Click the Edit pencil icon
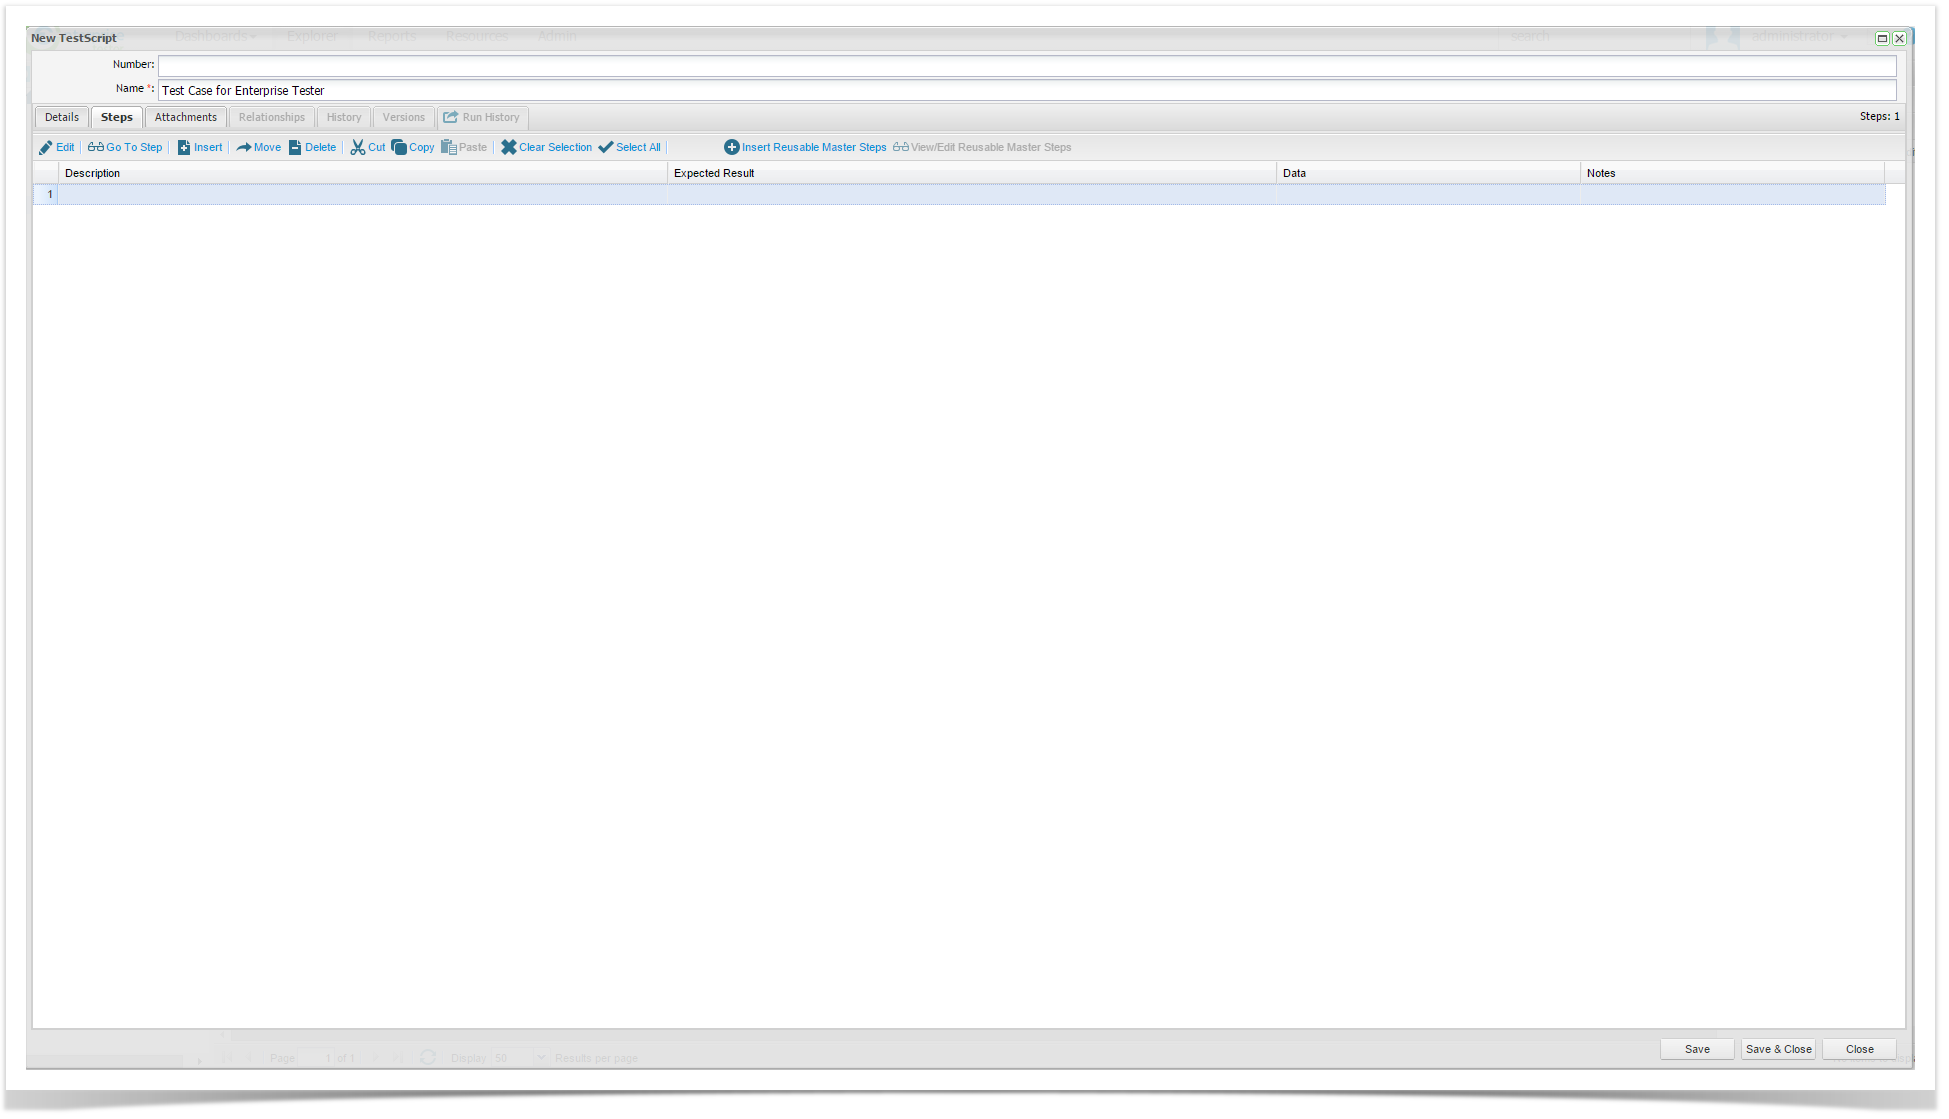Screen dimensions: 1949x1119 [46, 148]
